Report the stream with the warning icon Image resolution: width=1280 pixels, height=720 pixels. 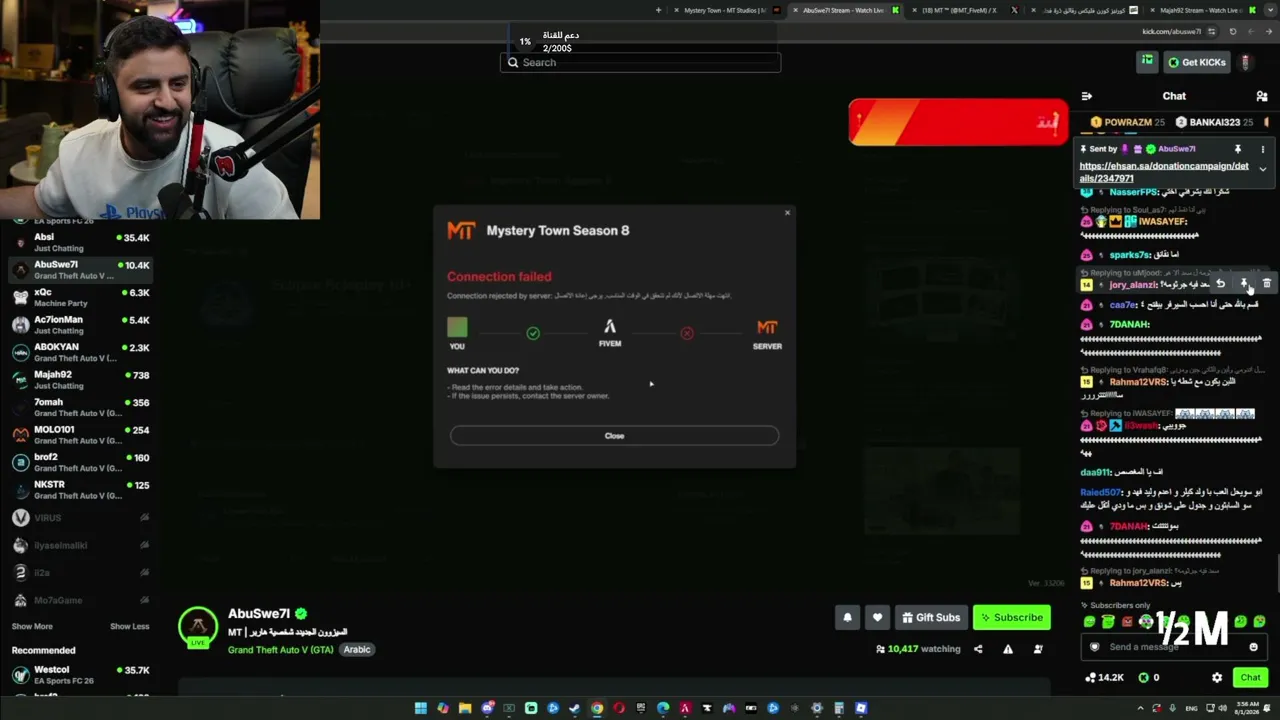[x=1008, y=649]
